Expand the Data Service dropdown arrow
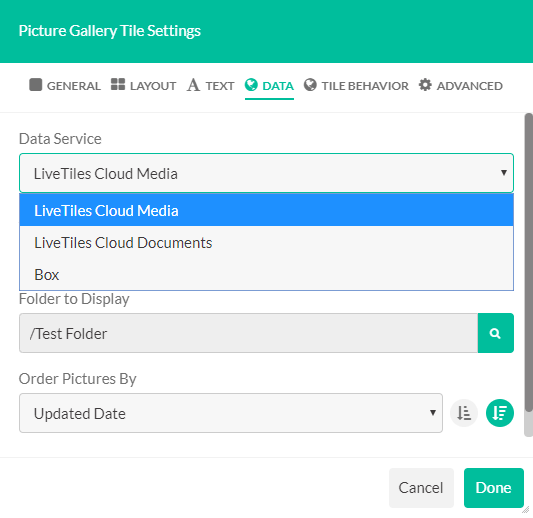This screenshot has width=533, height=518. tap(504, 173)
